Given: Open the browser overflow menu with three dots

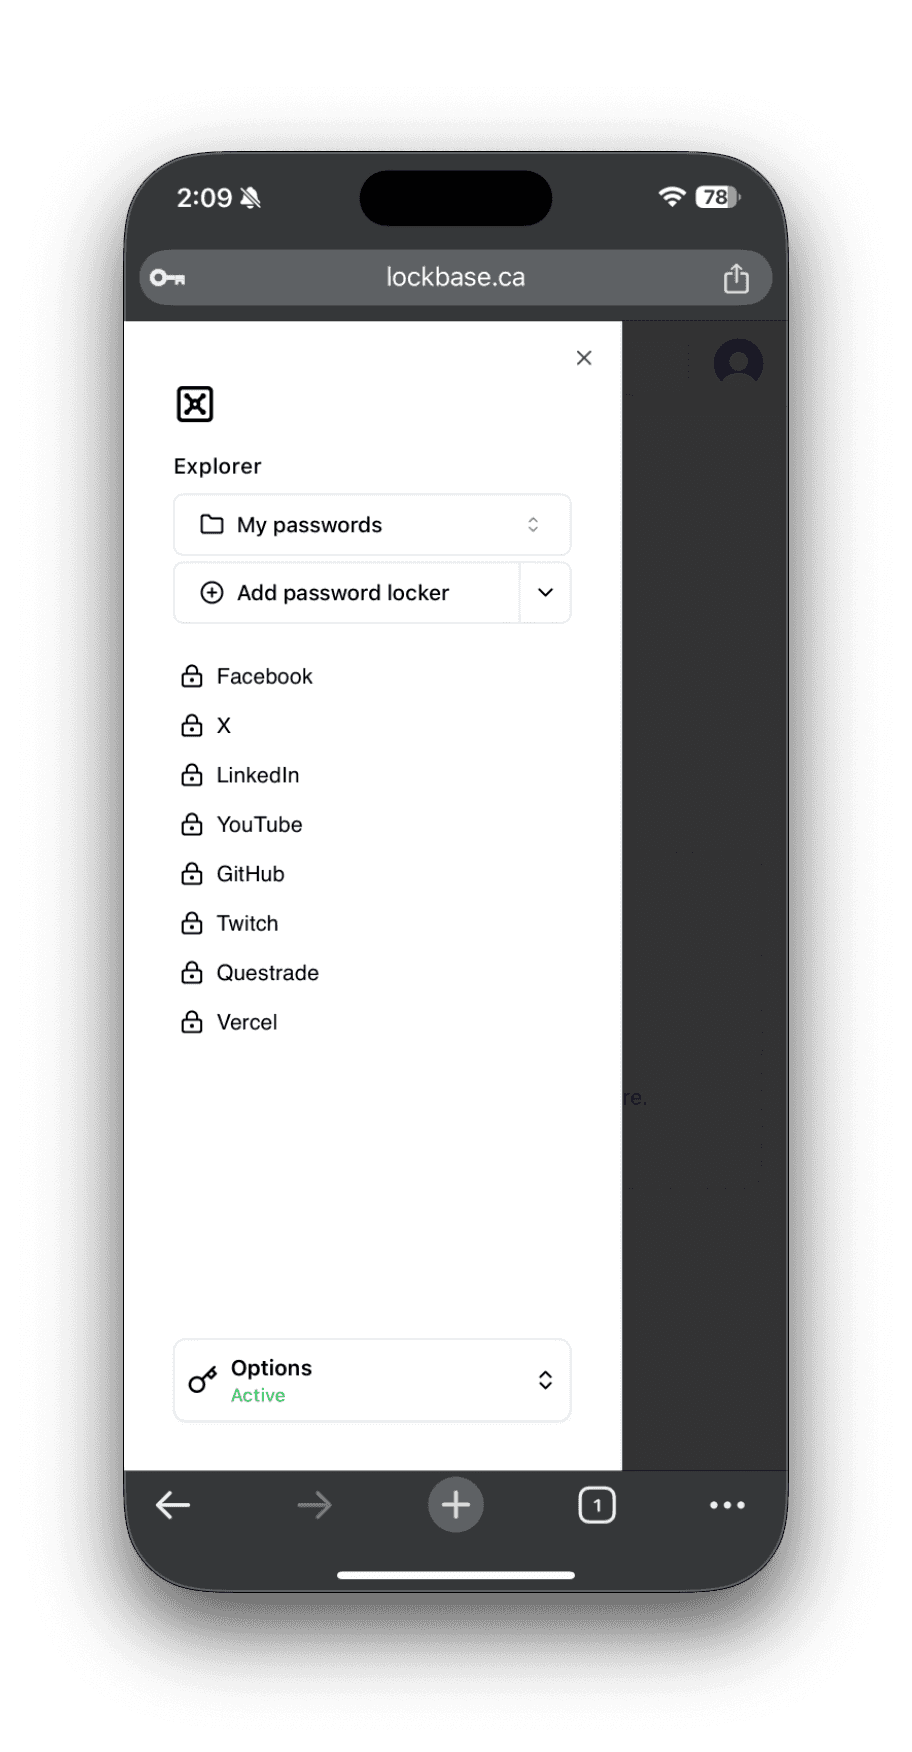Looking at the screenshot, I should 727,1504.
